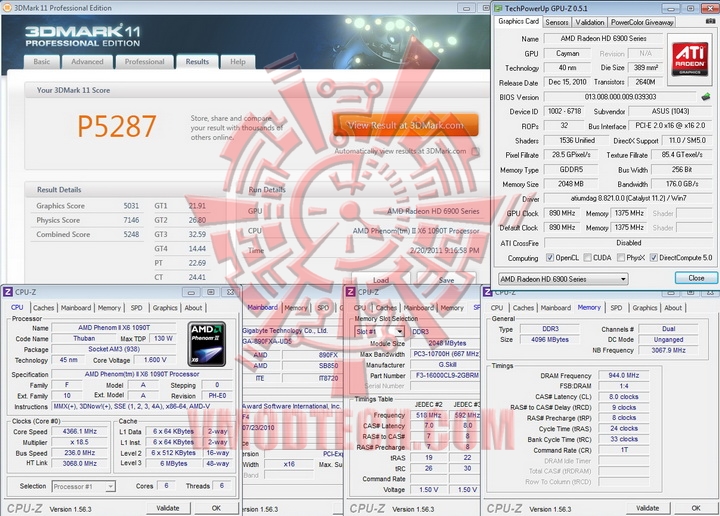Open the Processor #1 selection dropdown

point(84,487)
